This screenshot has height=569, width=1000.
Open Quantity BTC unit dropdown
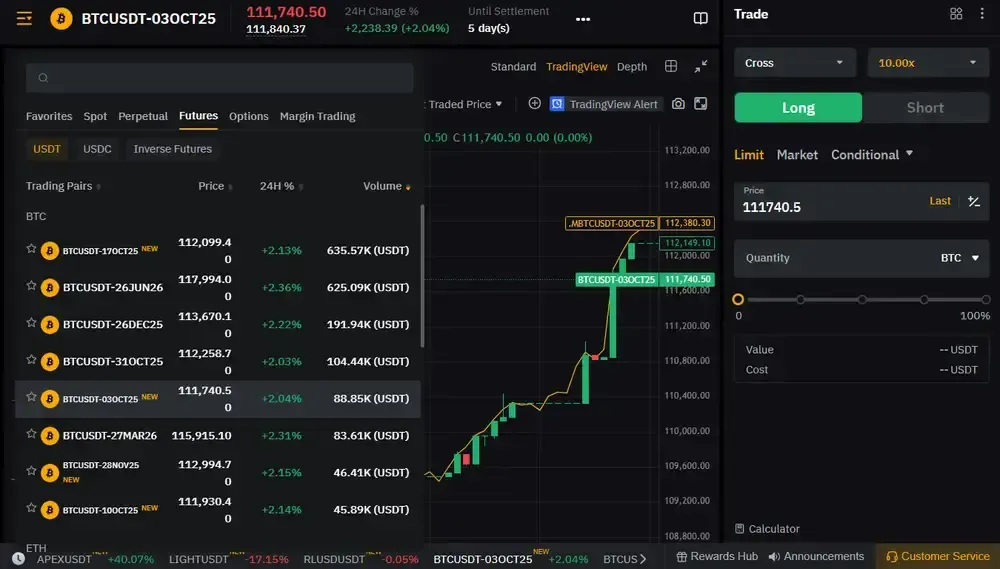pyautogui.click(x=960, y=258)
